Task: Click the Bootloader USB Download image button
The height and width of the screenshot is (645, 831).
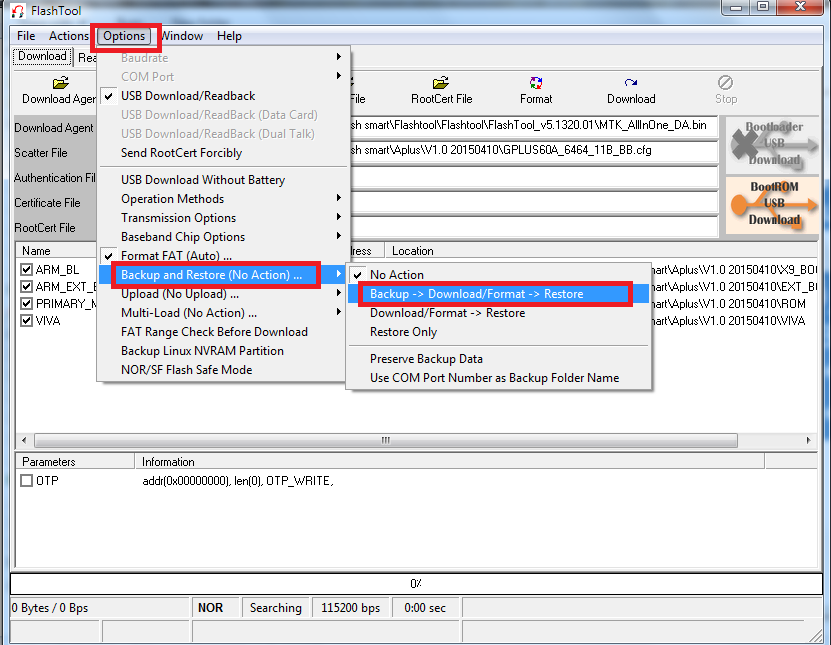Action: point(773,144)
